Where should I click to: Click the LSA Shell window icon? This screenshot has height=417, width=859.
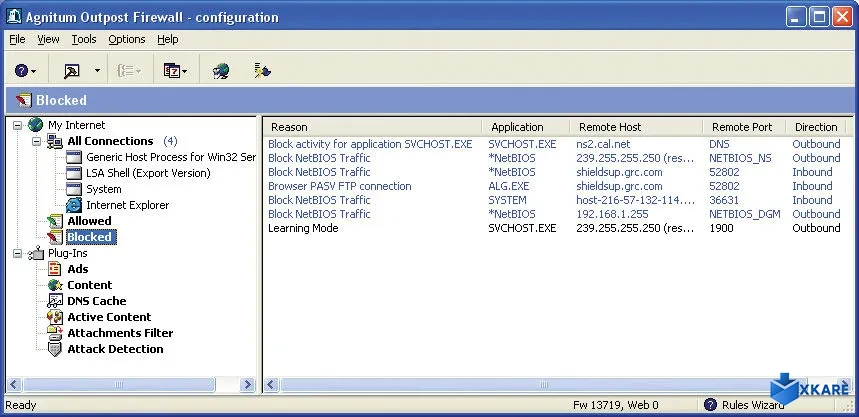coord(73,173)
